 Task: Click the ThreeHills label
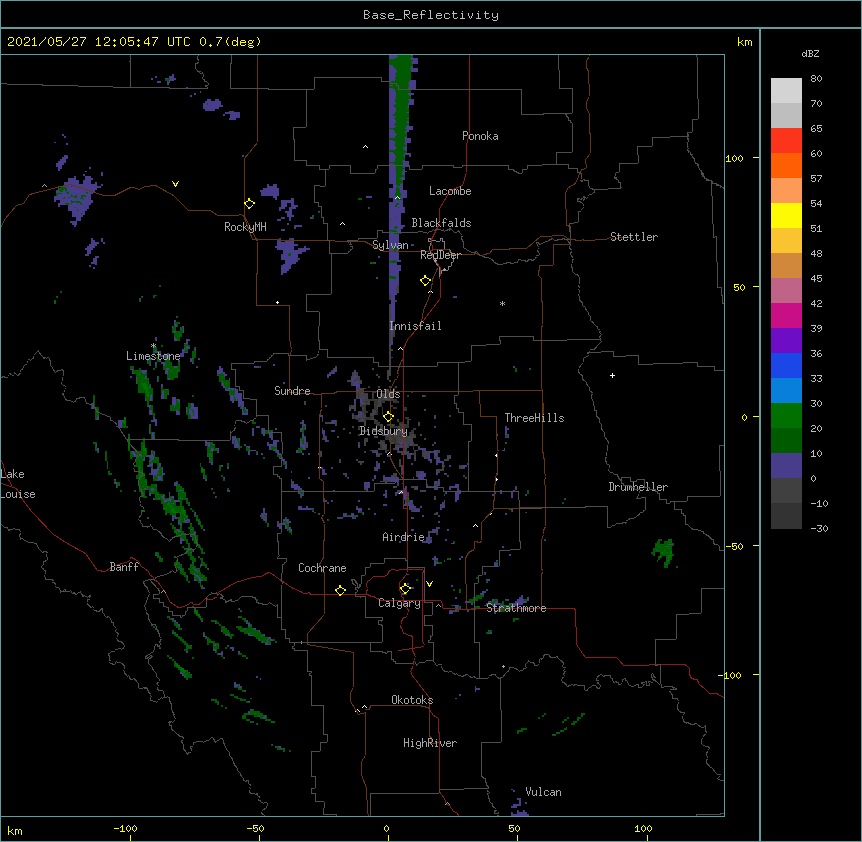click(x=534, y=418)
